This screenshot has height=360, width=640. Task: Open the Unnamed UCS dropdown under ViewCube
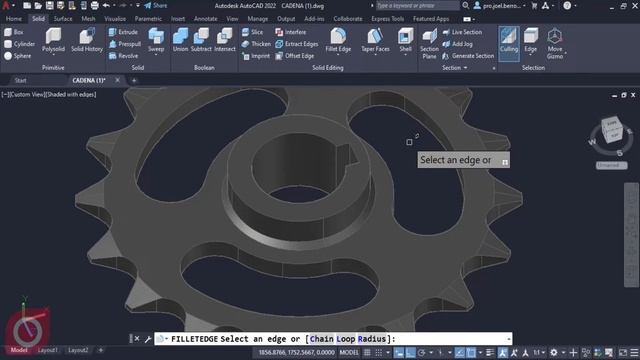(x=611, y=165)
